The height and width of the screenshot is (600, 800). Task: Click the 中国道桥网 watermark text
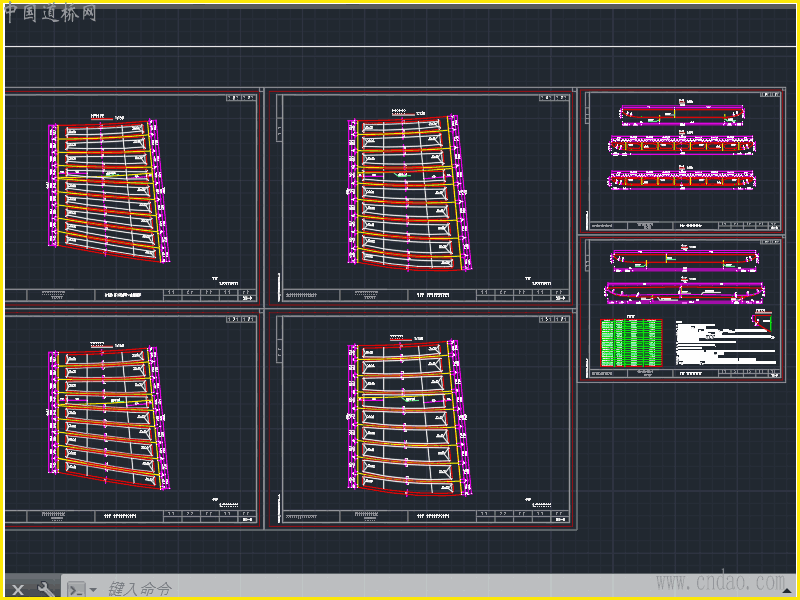50,13
